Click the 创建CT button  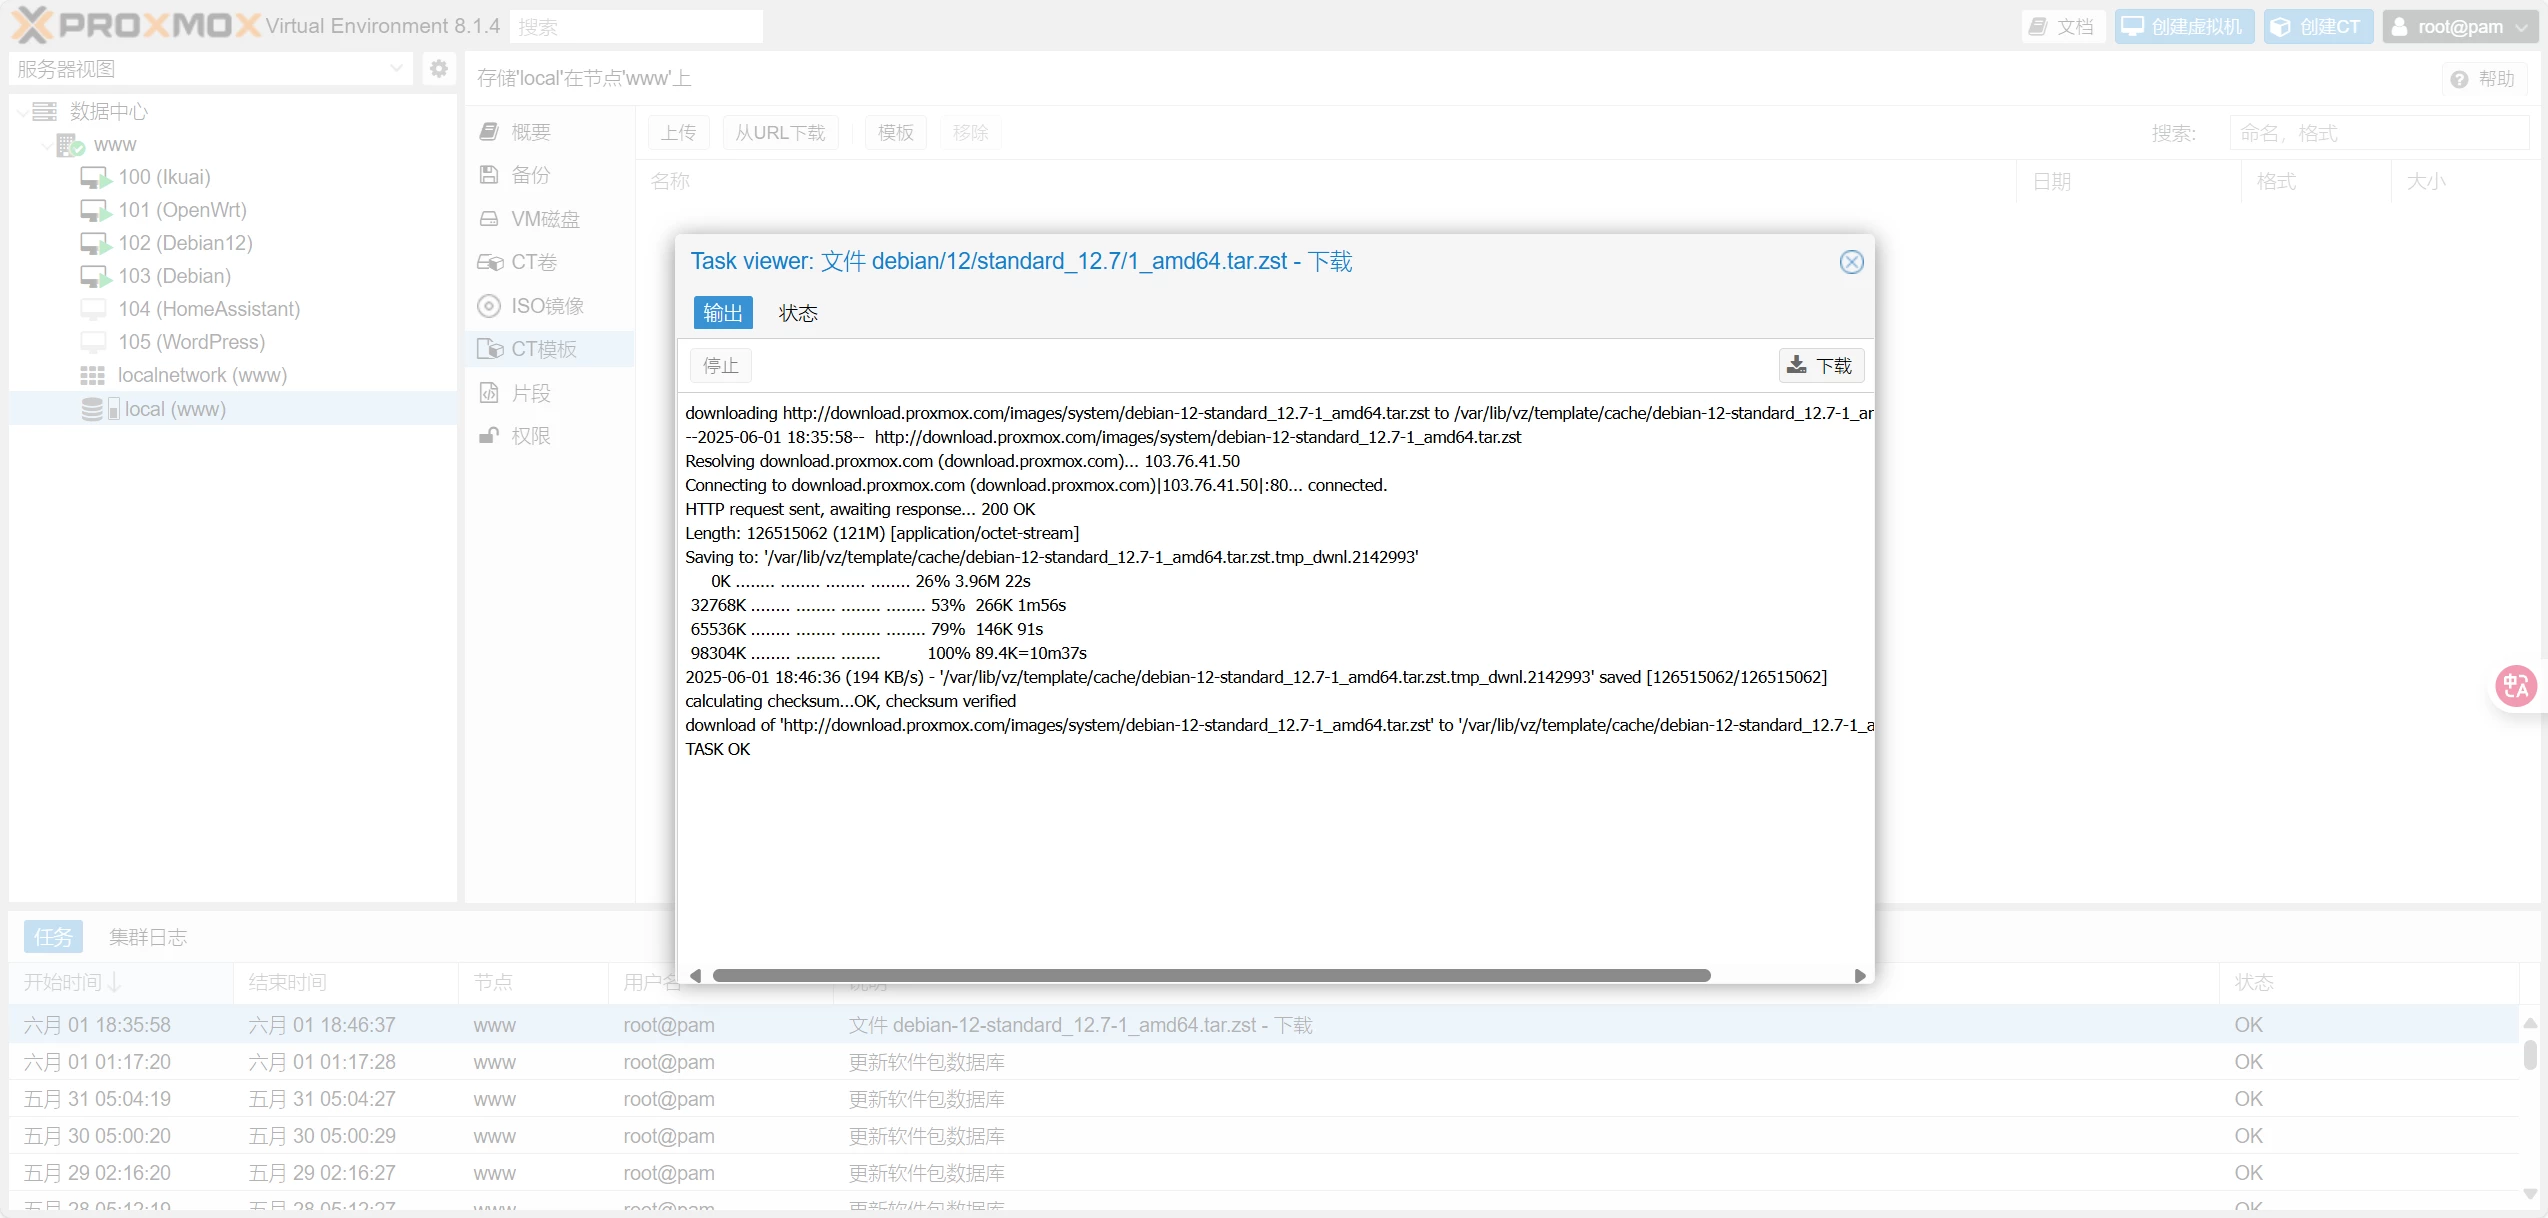2315,27
